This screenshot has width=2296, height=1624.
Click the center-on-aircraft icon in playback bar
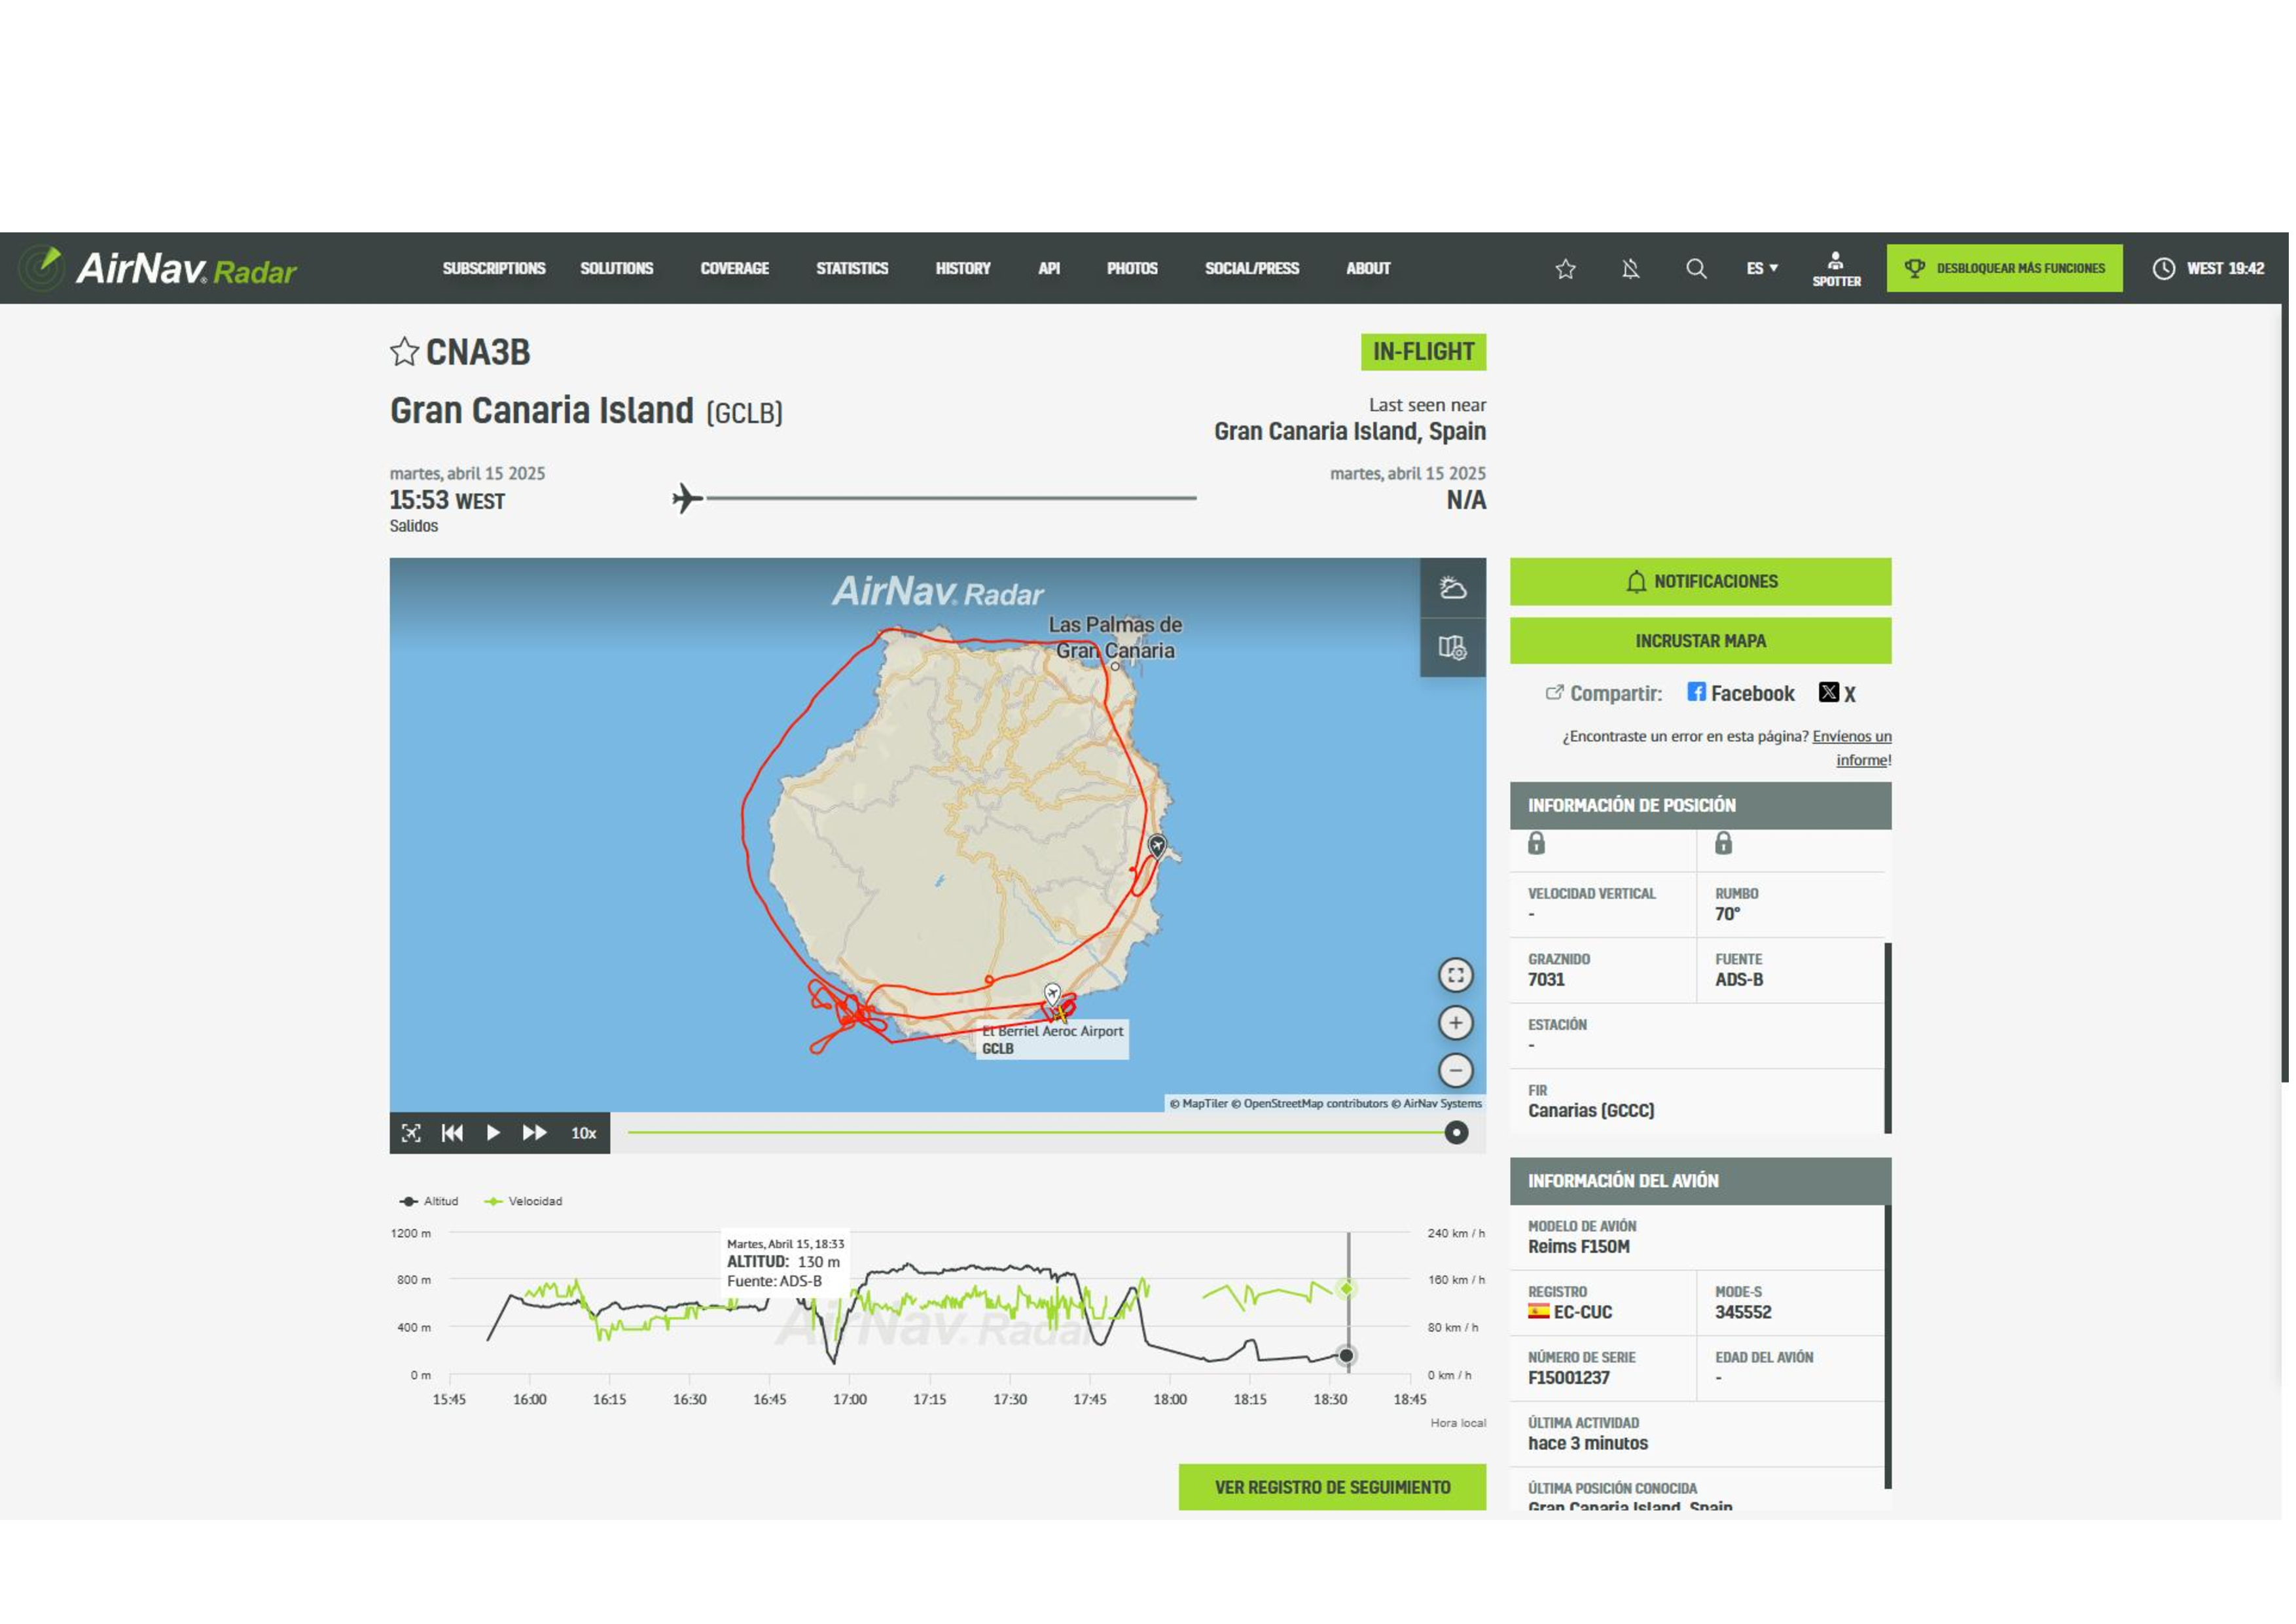tap(411, 1134)
